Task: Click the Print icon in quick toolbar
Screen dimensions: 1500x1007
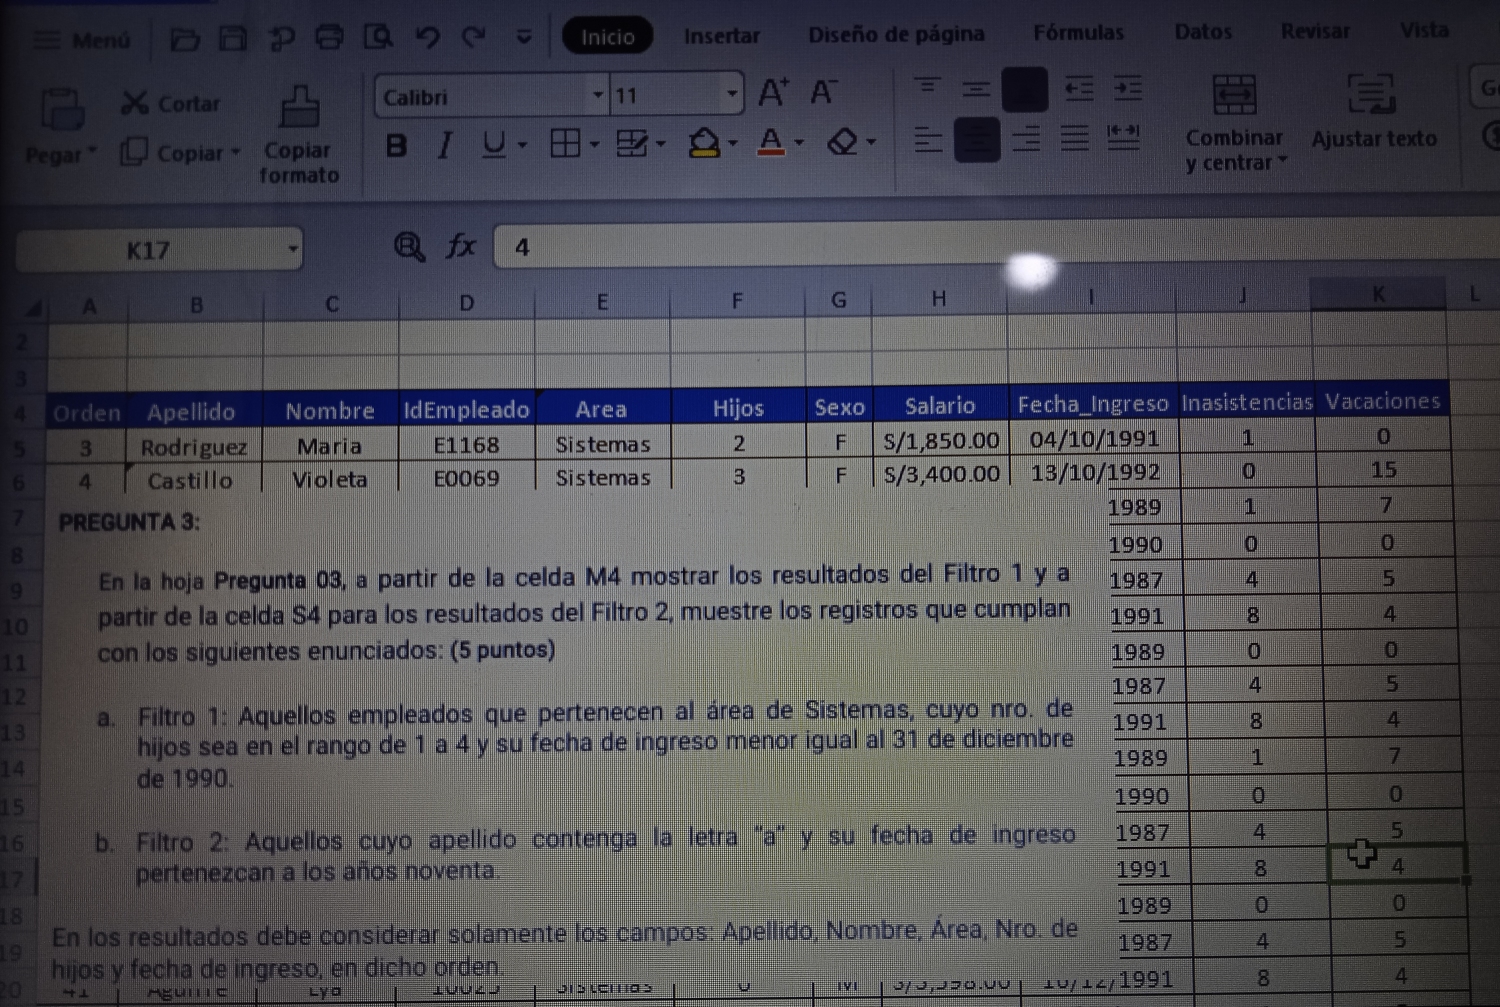Action: click(329, 38)
